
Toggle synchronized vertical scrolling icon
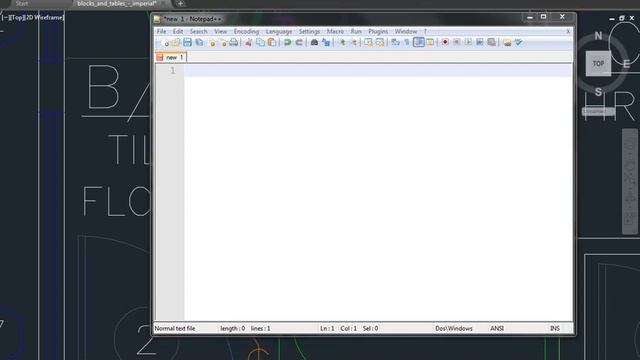tap(368, 42)
